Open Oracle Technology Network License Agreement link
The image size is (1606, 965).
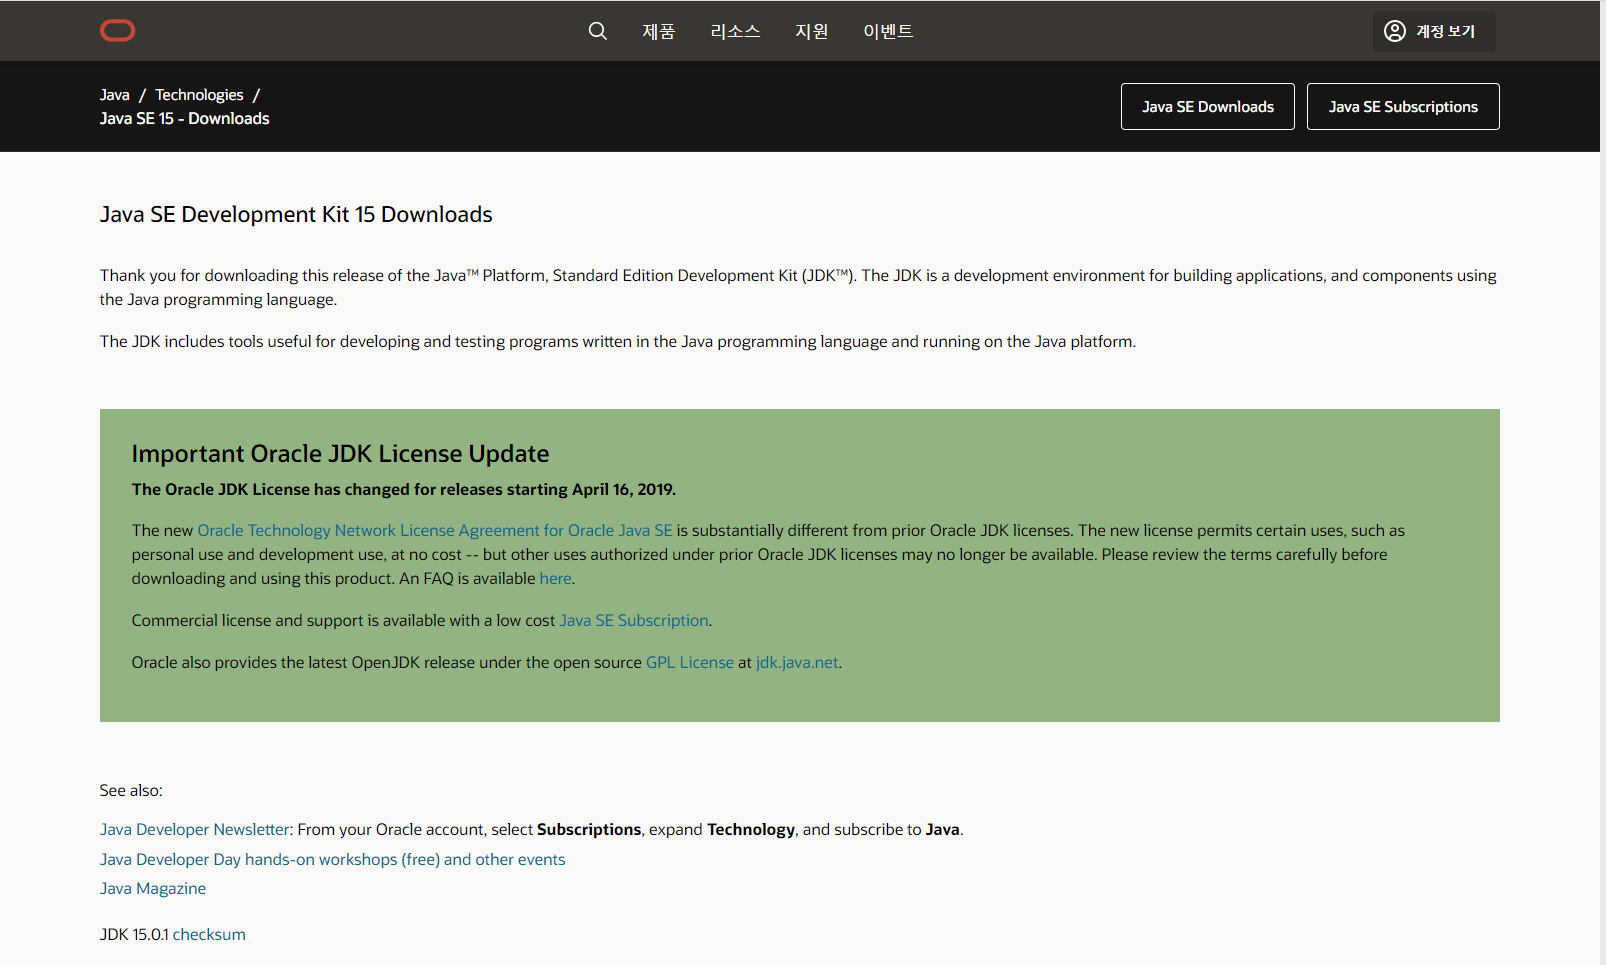pyautogui.click(x=435, y=530)
